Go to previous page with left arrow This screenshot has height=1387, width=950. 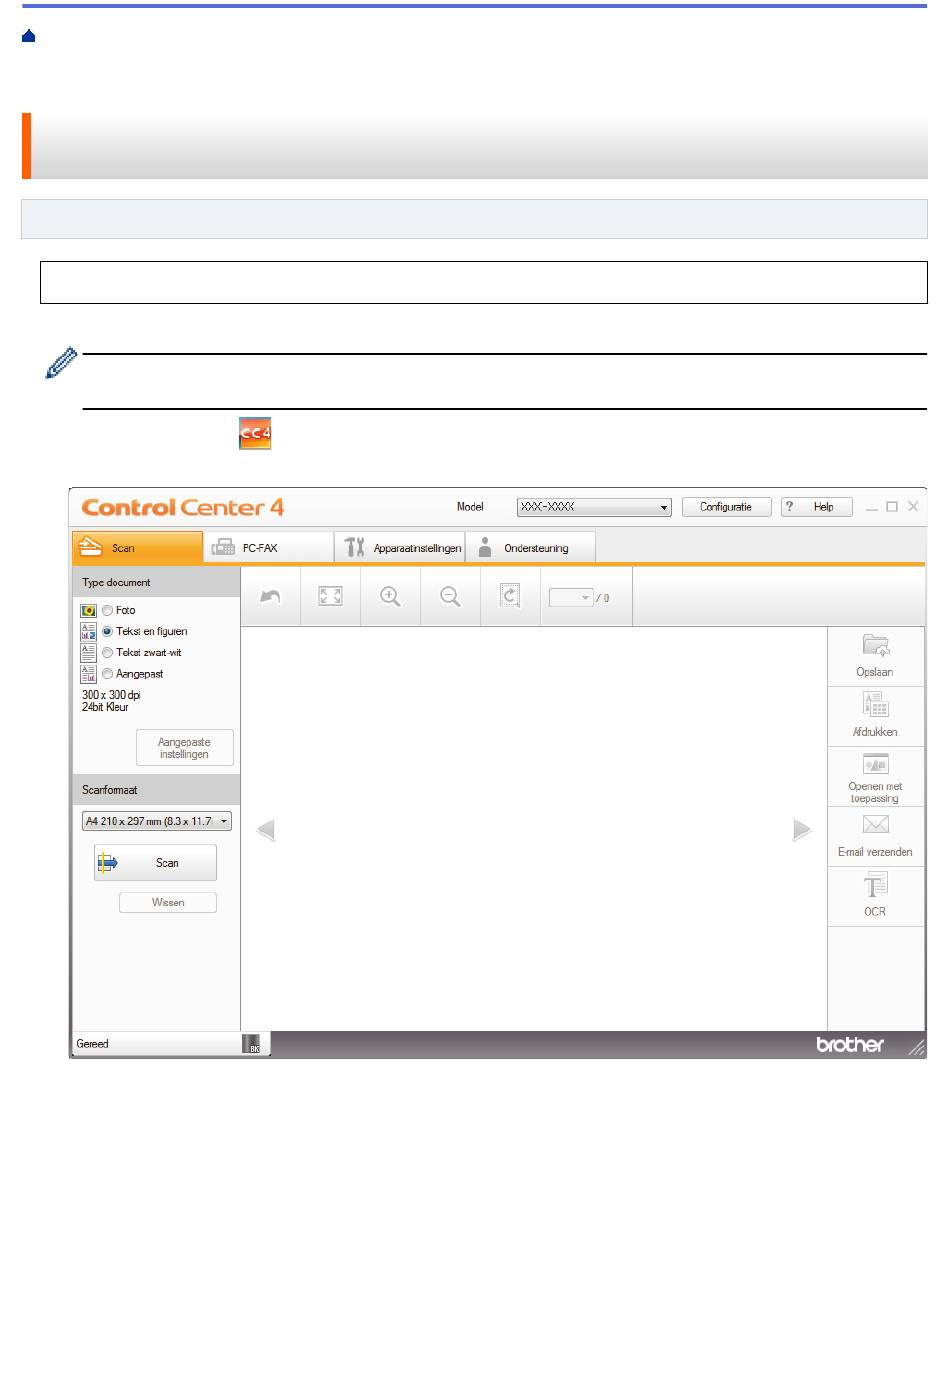point(266,830)
